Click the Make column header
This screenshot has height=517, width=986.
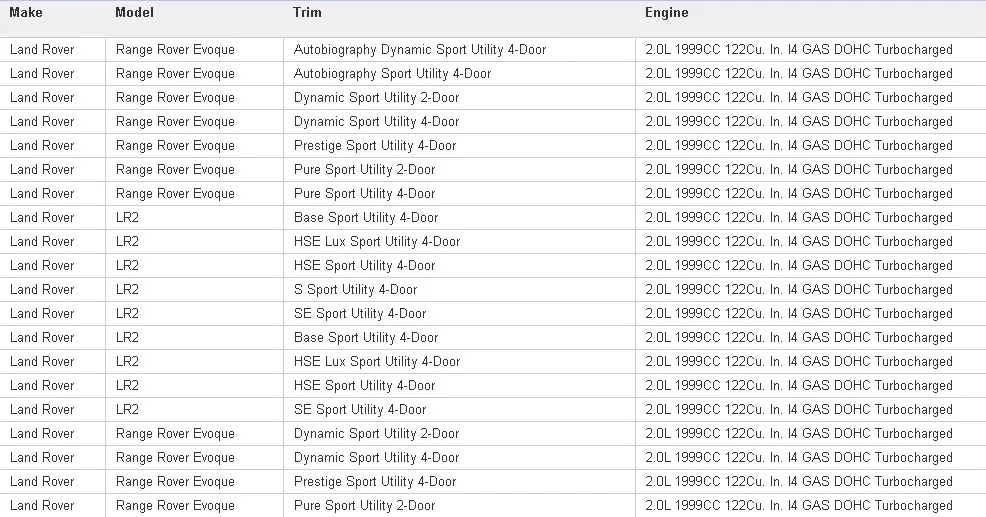26,13
